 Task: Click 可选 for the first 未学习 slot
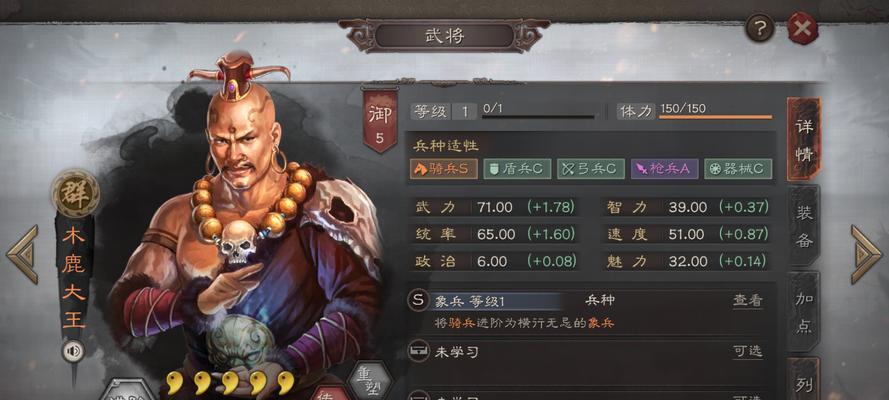coord(747,352)
